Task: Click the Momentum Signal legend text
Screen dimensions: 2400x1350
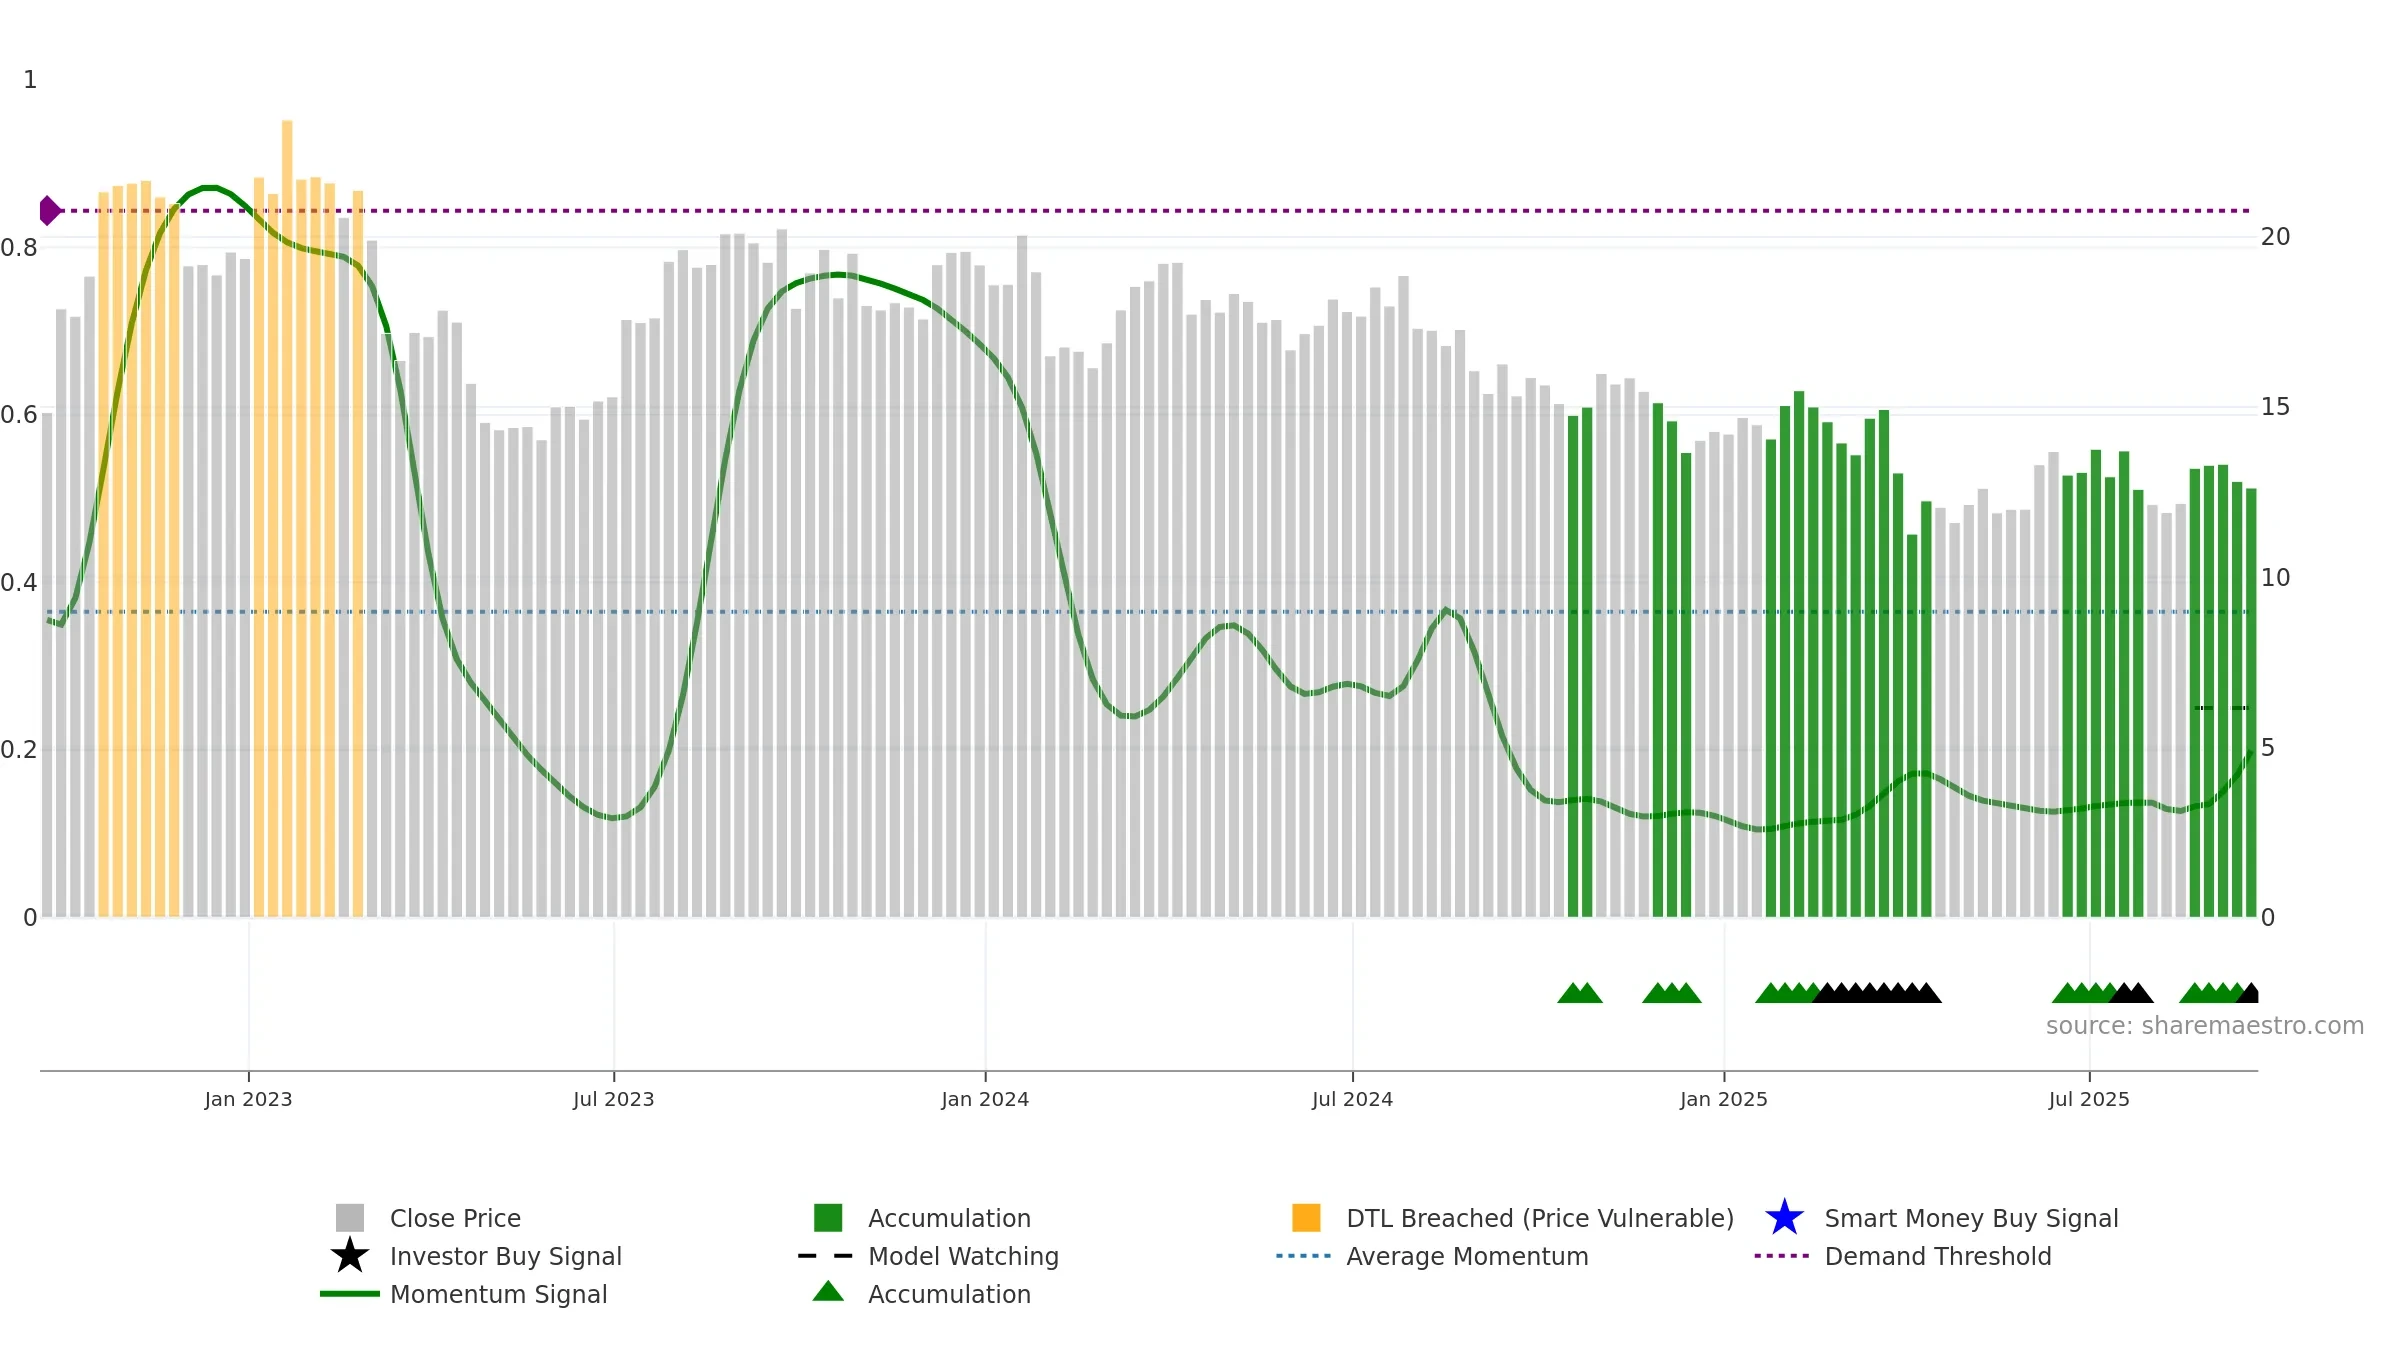Action: pyautogui.click(x=498, y=1294)
